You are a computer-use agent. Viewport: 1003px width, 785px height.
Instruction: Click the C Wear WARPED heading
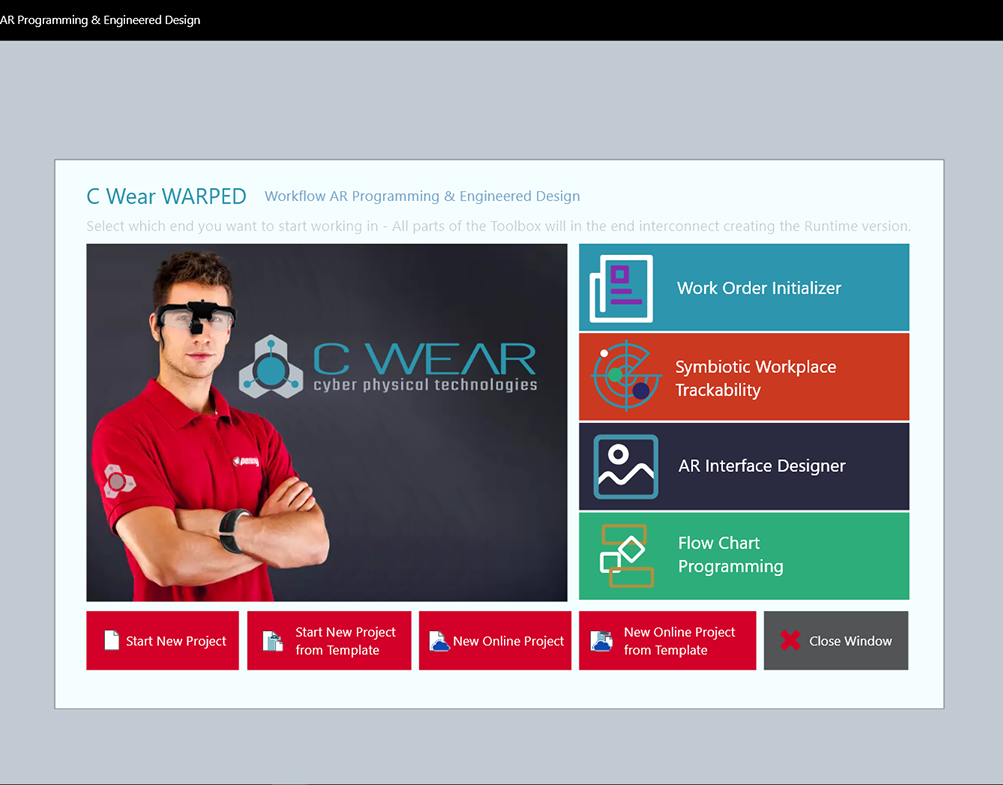tap(166, 196)
